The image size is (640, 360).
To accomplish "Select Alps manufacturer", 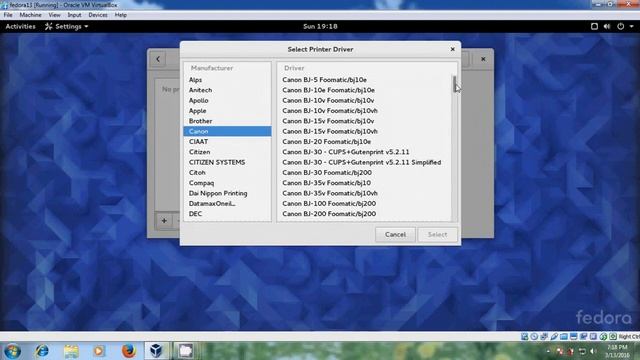I will coord(227,80).
